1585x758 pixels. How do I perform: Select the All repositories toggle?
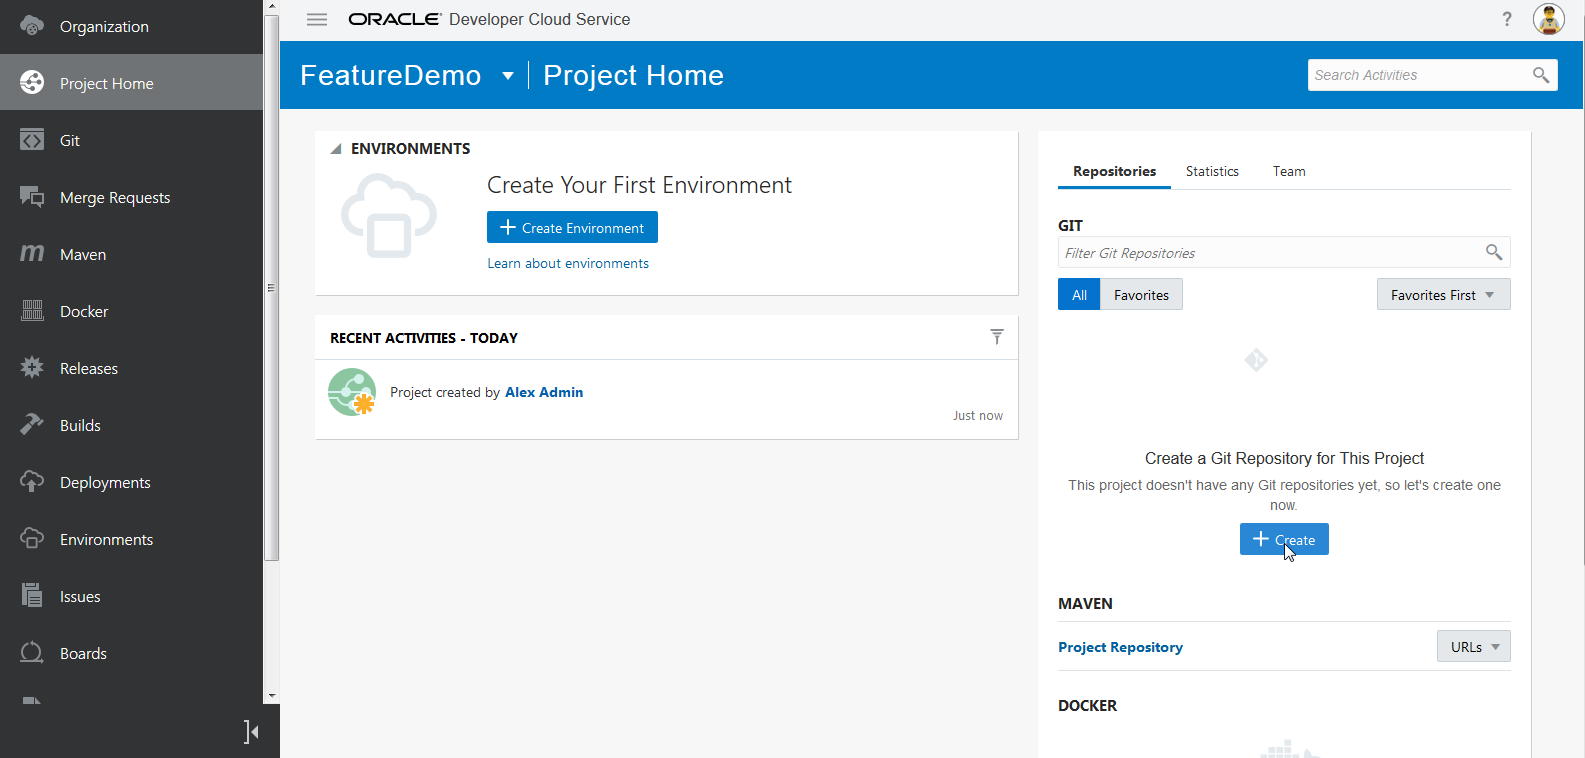point(1079,295)
